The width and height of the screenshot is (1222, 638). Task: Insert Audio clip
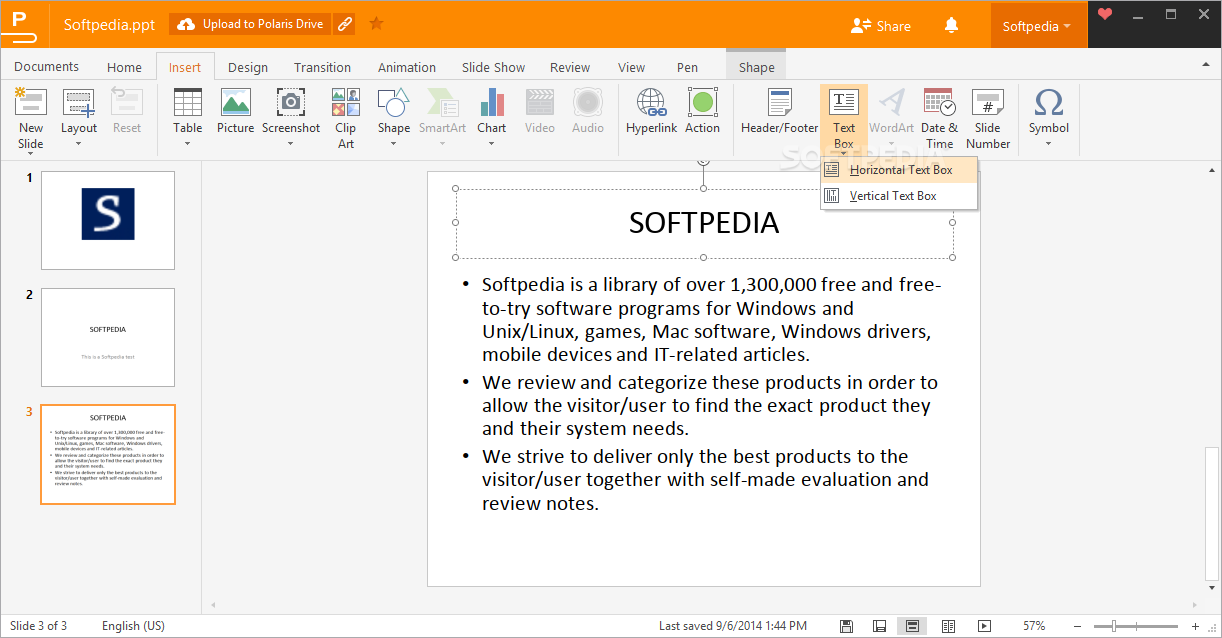pos(588,110)
